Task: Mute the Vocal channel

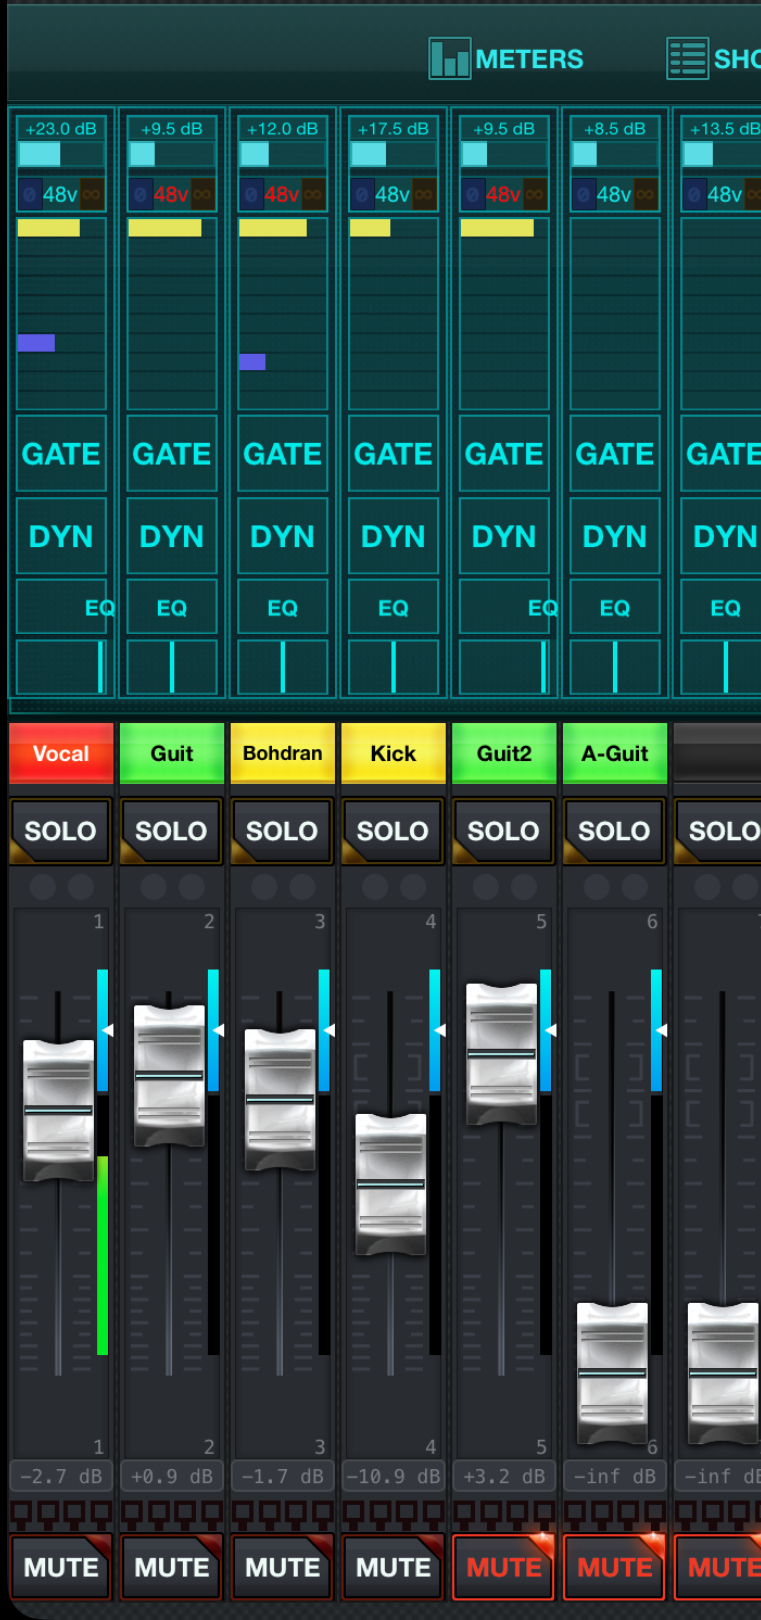Action: 61,1567
